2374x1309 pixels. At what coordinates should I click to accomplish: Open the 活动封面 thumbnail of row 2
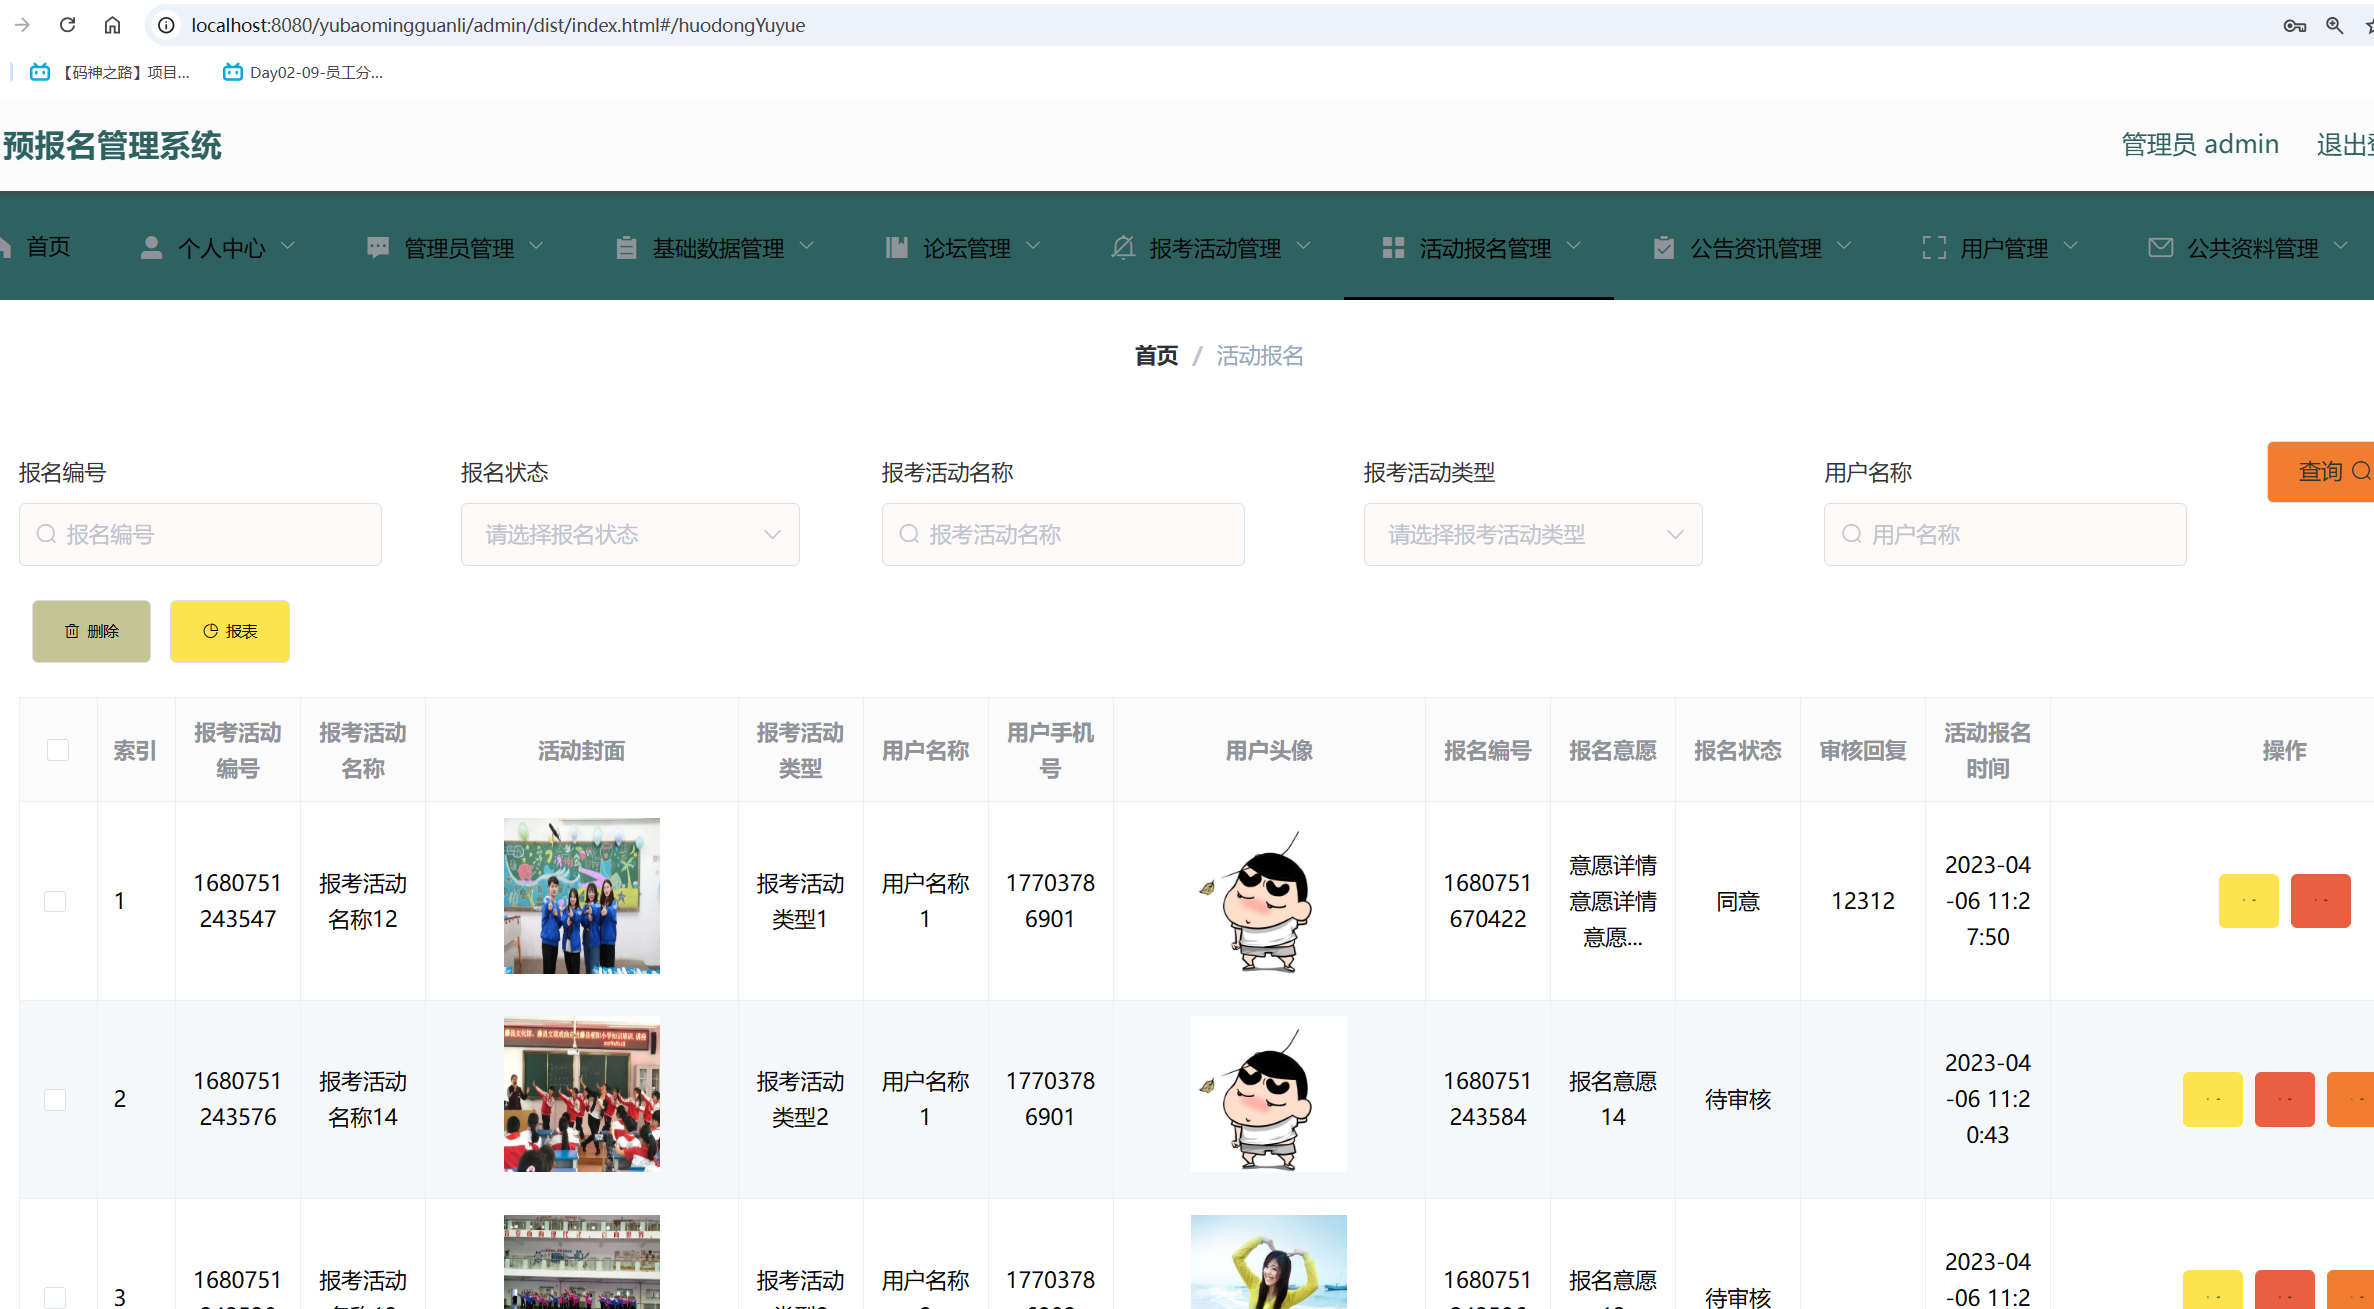[x=582, y=1094]
